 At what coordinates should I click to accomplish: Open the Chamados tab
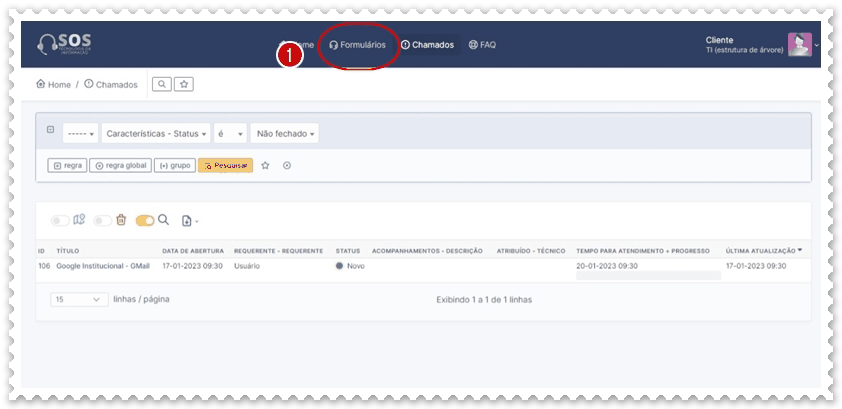(427, 45)
